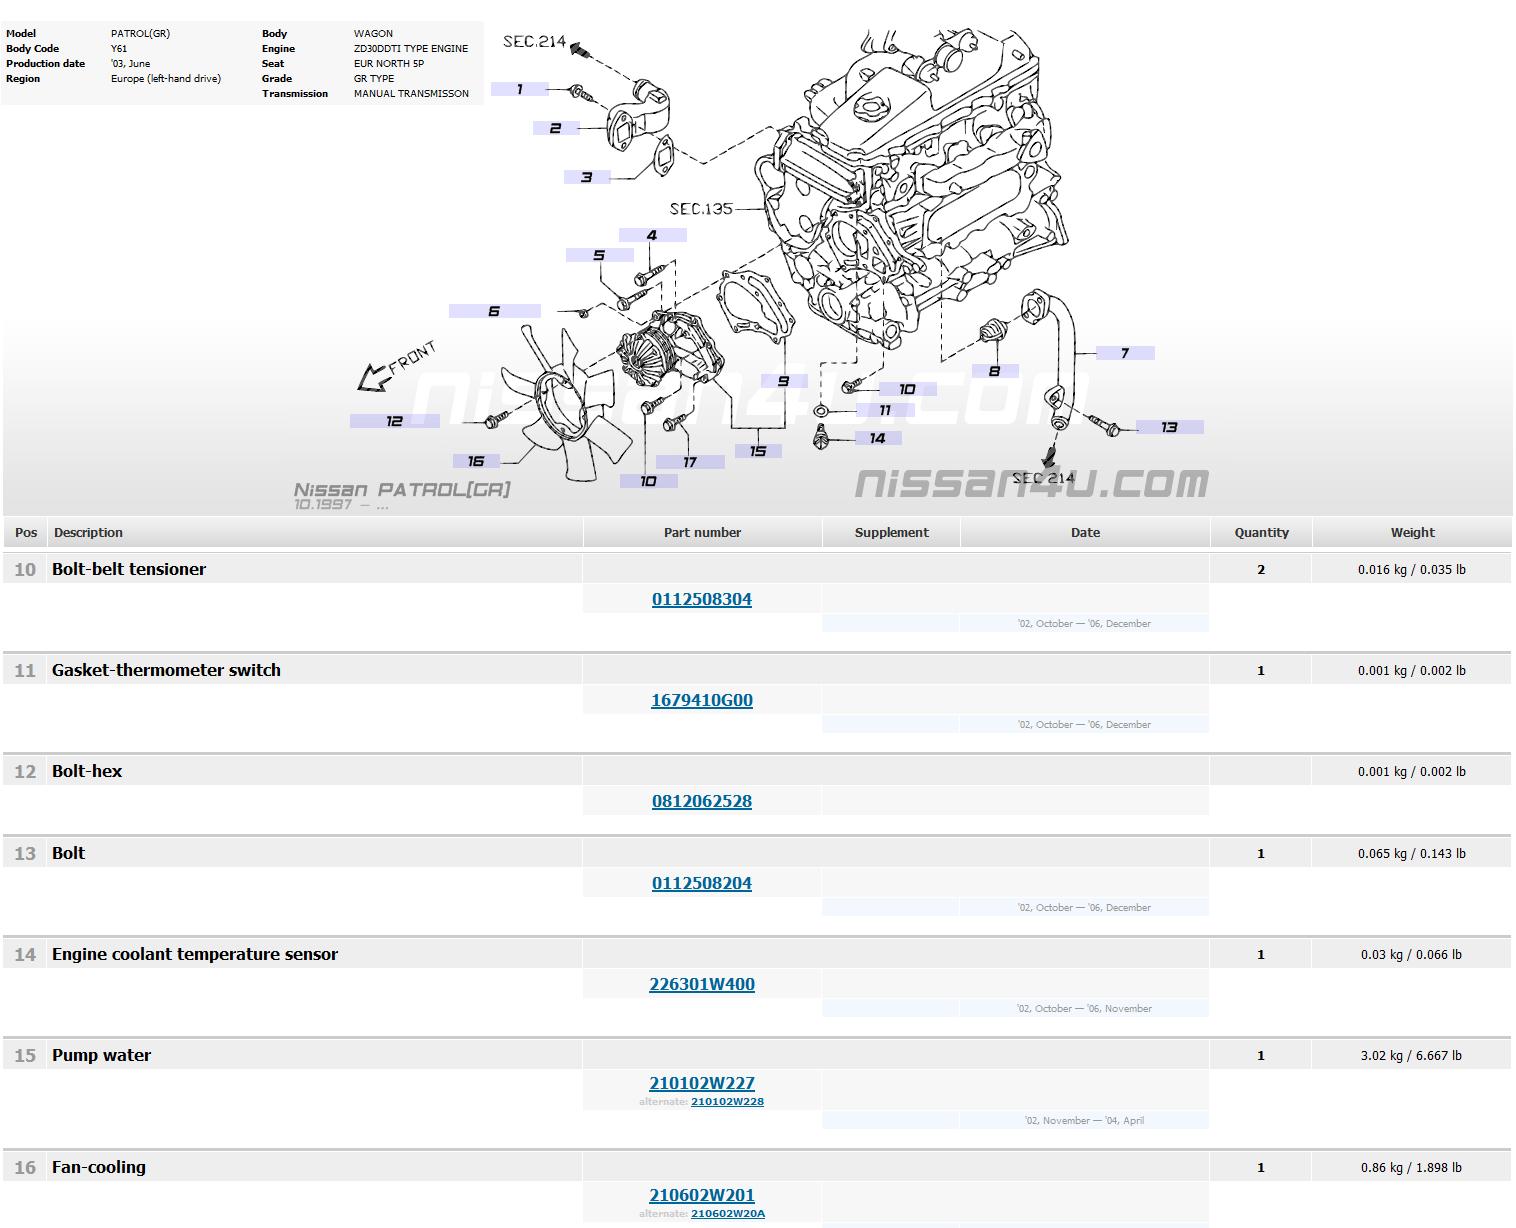Open part number 0812062528 link

click(702, 801)
